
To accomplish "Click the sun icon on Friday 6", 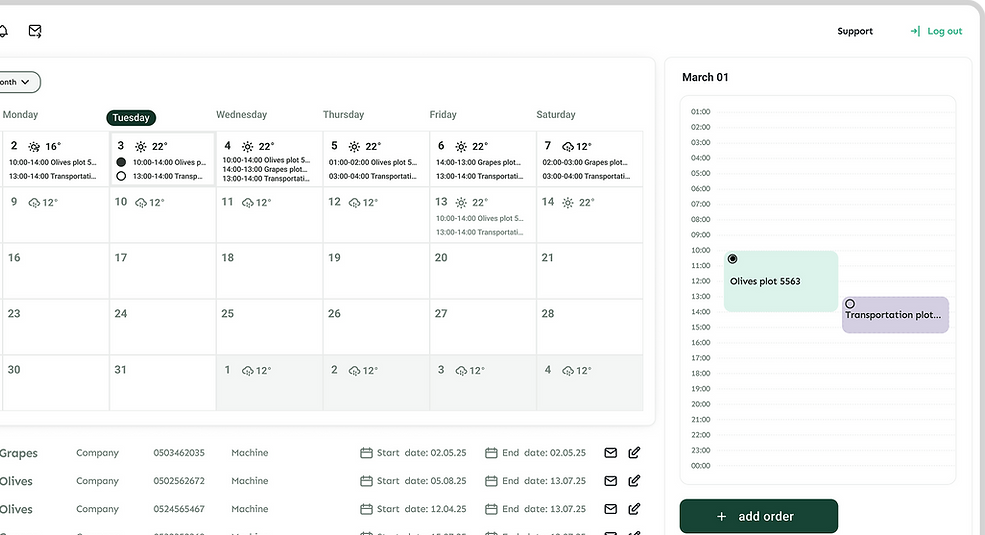I will 461,147.
